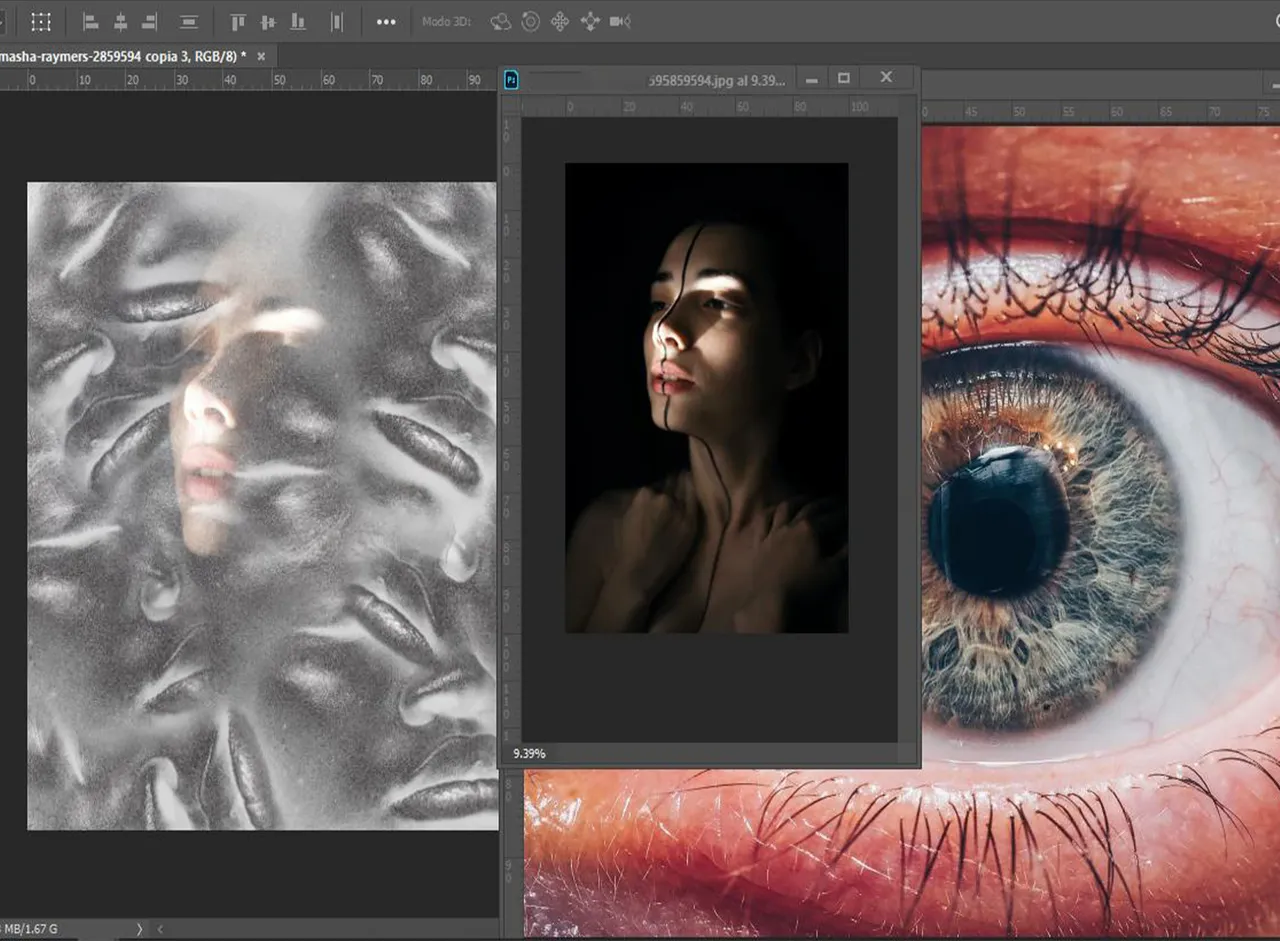The width and height of the screenshot is (1280, 941).
Task: Align right edges of layers
Action: click(x=150, y=21)
